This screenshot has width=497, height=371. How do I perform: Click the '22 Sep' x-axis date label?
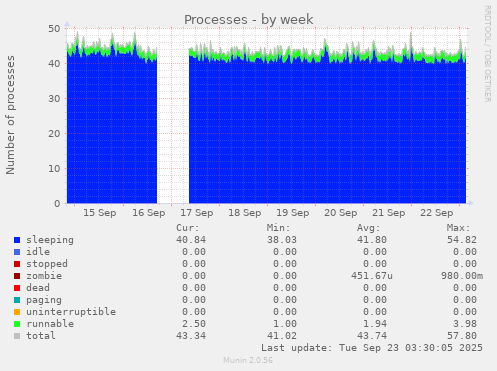click(437, 213)
